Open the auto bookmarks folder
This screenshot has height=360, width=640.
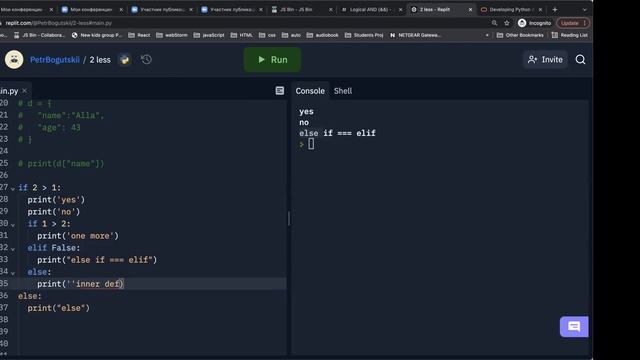click(291, 35)
